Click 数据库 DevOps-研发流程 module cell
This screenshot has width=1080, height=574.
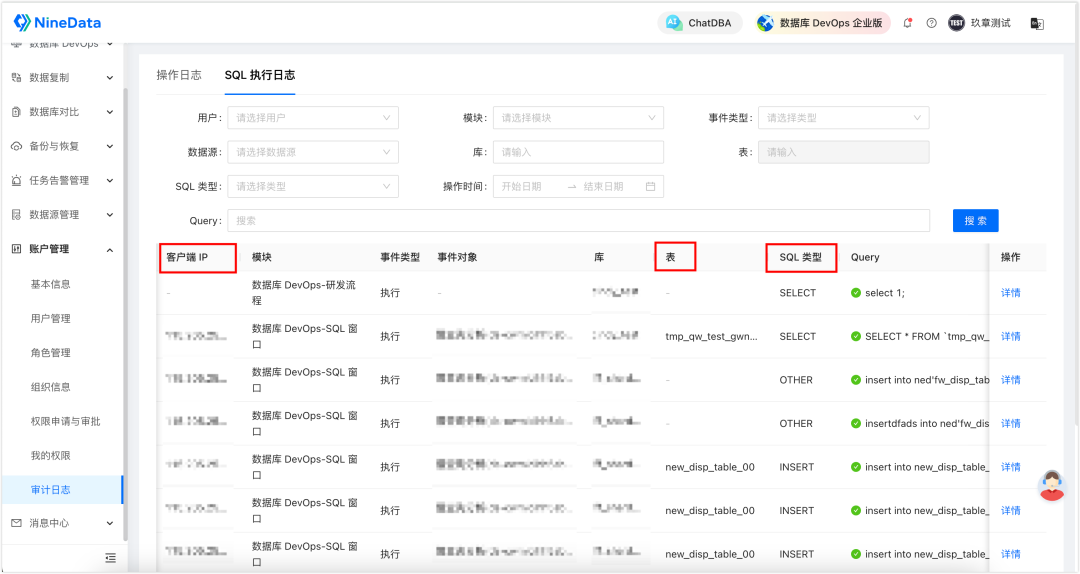pyautogui.click(x=304, y=293)
